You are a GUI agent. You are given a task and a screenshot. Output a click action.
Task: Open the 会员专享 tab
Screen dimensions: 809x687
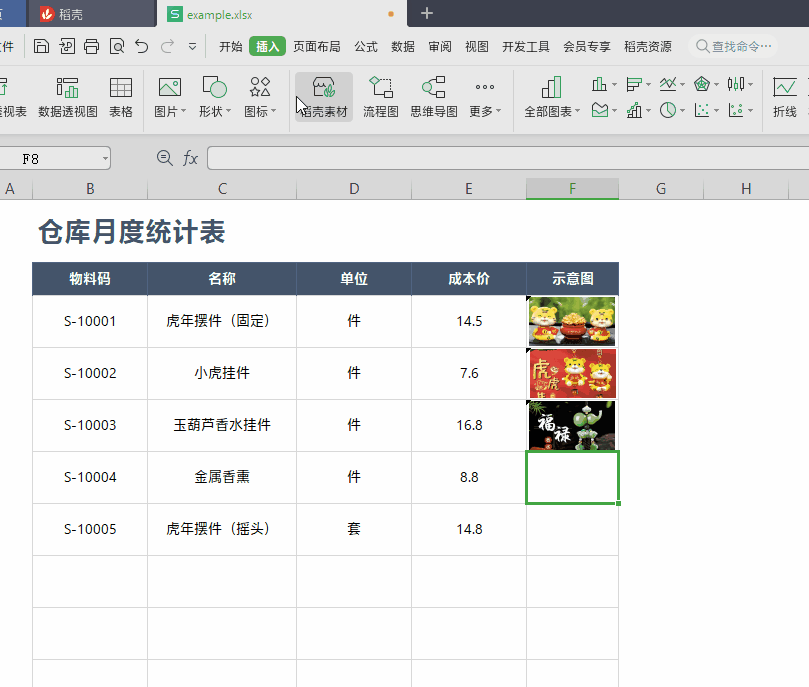click(587, 46)
